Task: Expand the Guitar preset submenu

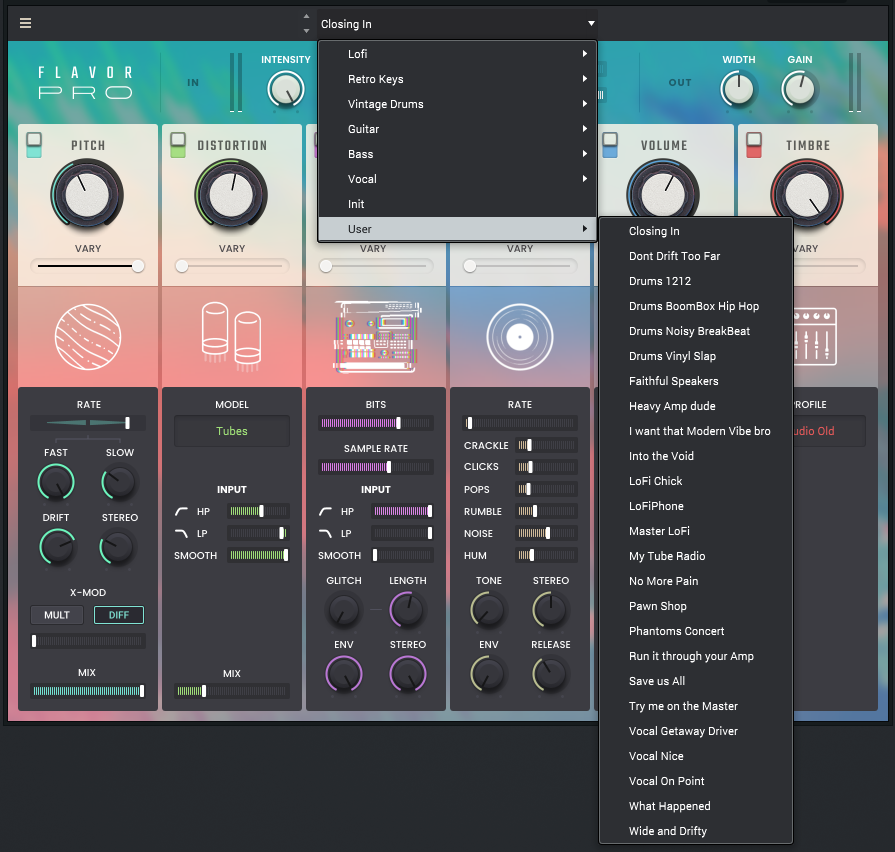Action: pyautogui.click(x=458, y=129)
